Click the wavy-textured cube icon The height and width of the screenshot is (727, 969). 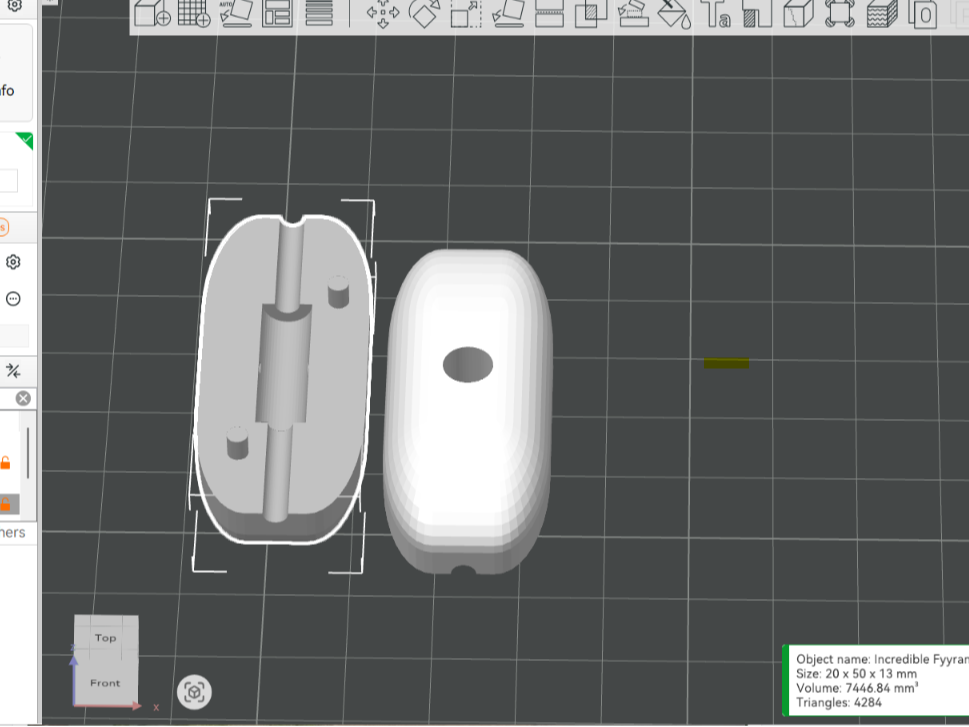tap(882, 14)
